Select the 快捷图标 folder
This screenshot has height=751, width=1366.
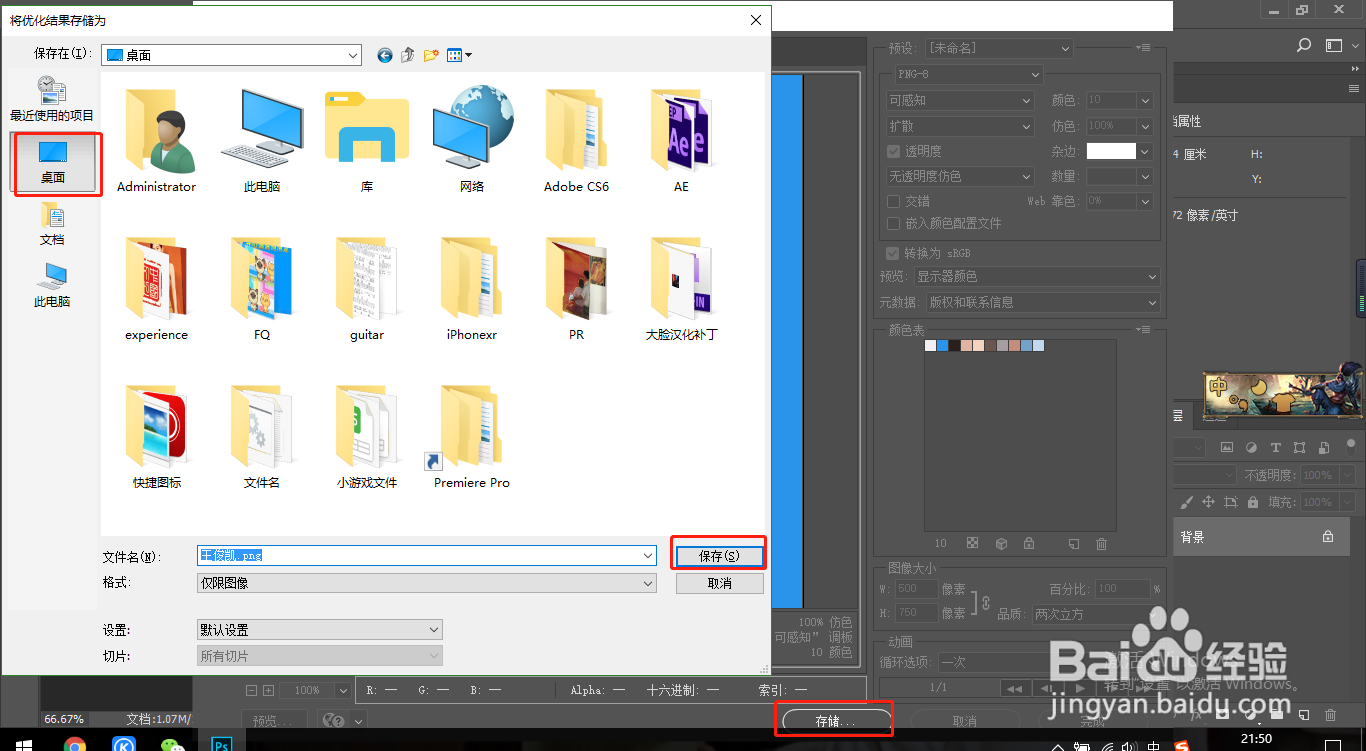[157, 436]
